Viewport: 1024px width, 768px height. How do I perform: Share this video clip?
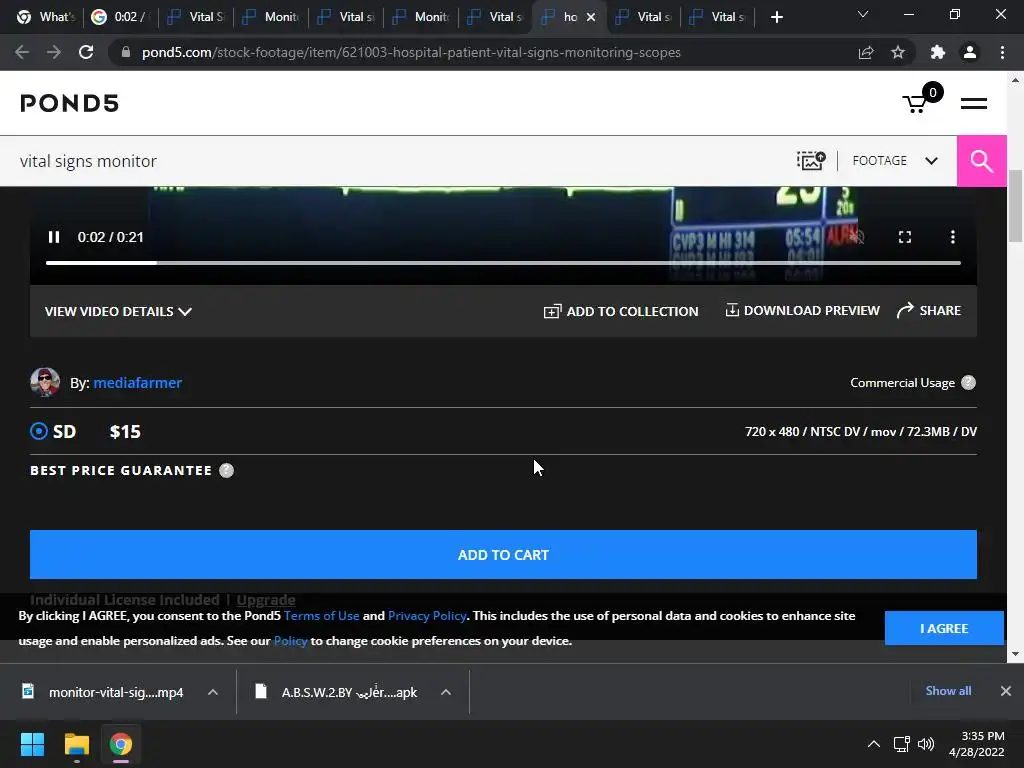pyautogui.click(x=929, y=311)
